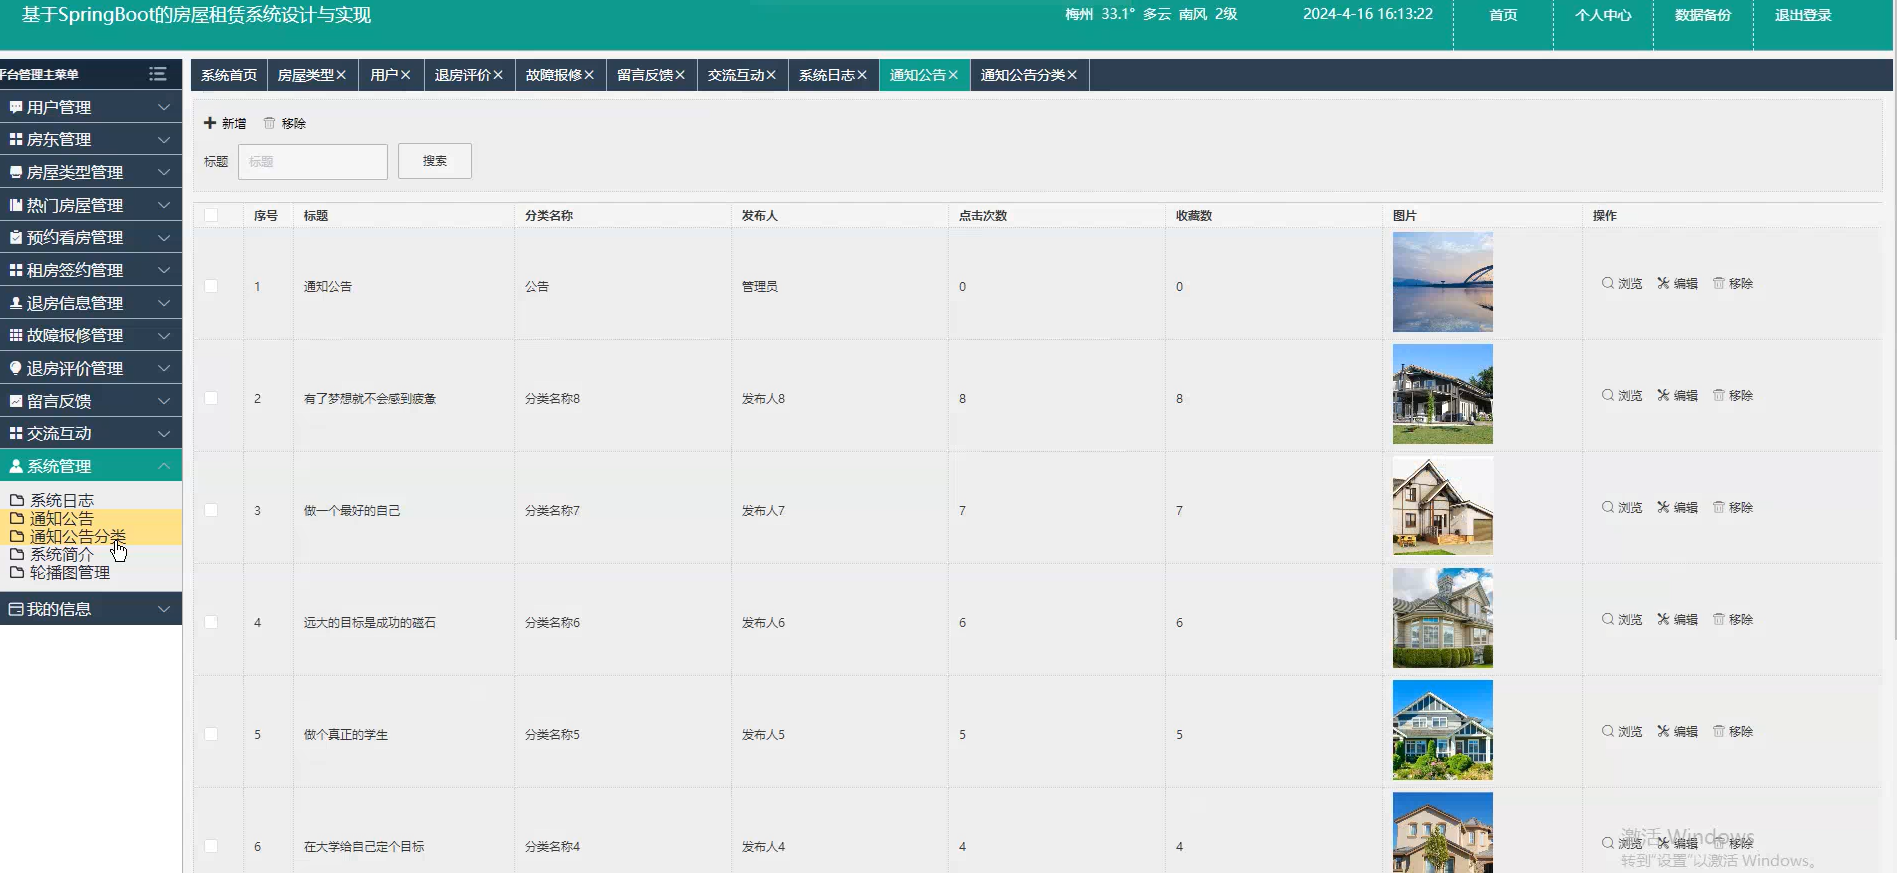Check the checkbox for row 6 在大学给自己定个目标
The image size is (1897, 873).
211,846
